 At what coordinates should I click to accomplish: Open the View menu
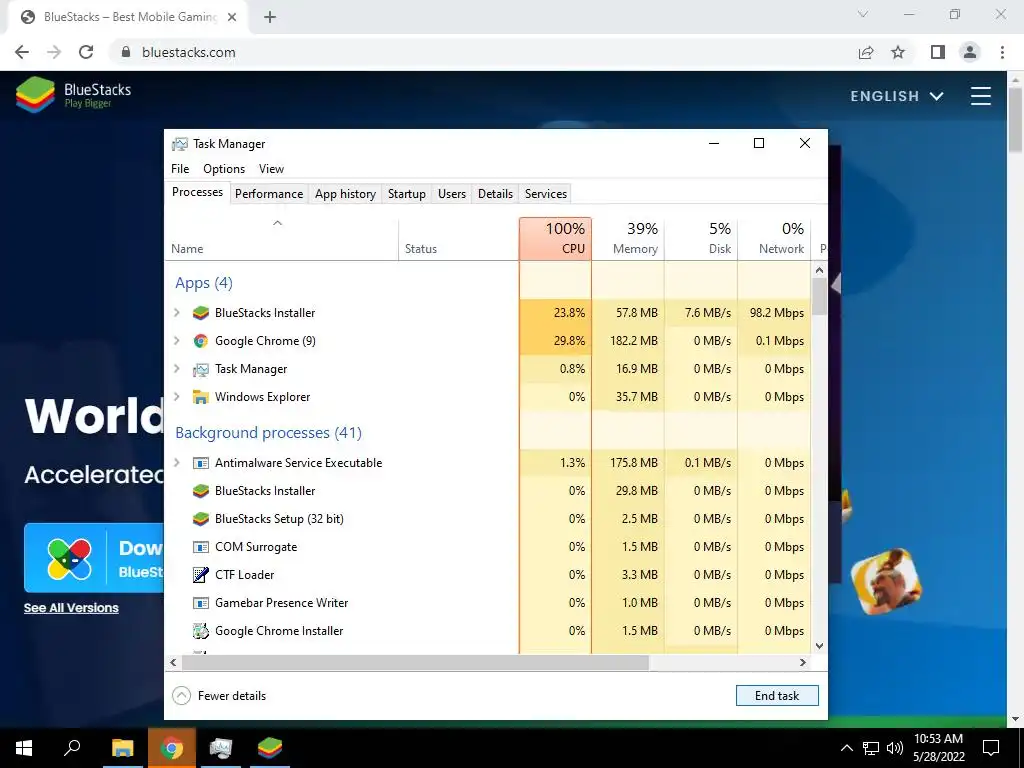click(271, 168)
